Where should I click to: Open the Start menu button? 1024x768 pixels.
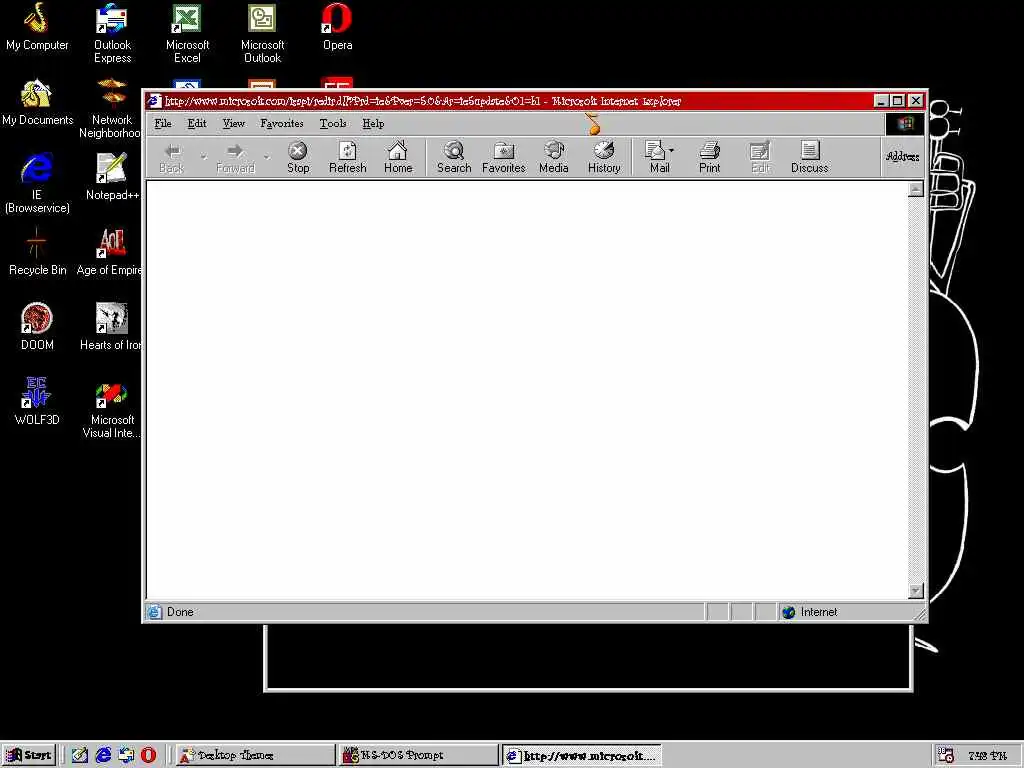29,755
